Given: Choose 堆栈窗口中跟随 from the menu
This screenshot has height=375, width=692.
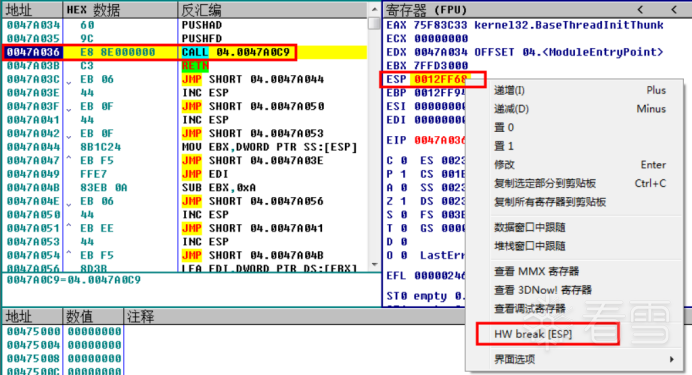Looking at the screenshot, I should click(530, 246).
